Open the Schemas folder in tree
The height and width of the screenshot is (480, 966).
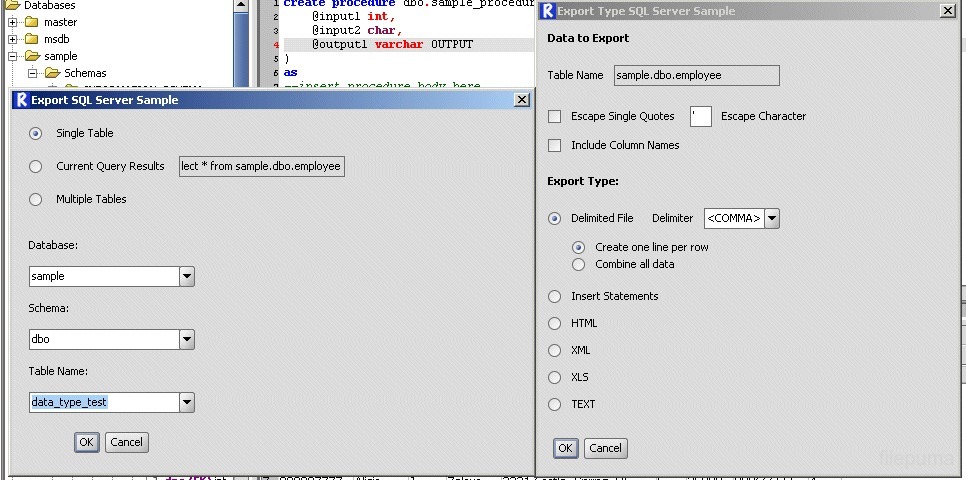coord(85,73)
